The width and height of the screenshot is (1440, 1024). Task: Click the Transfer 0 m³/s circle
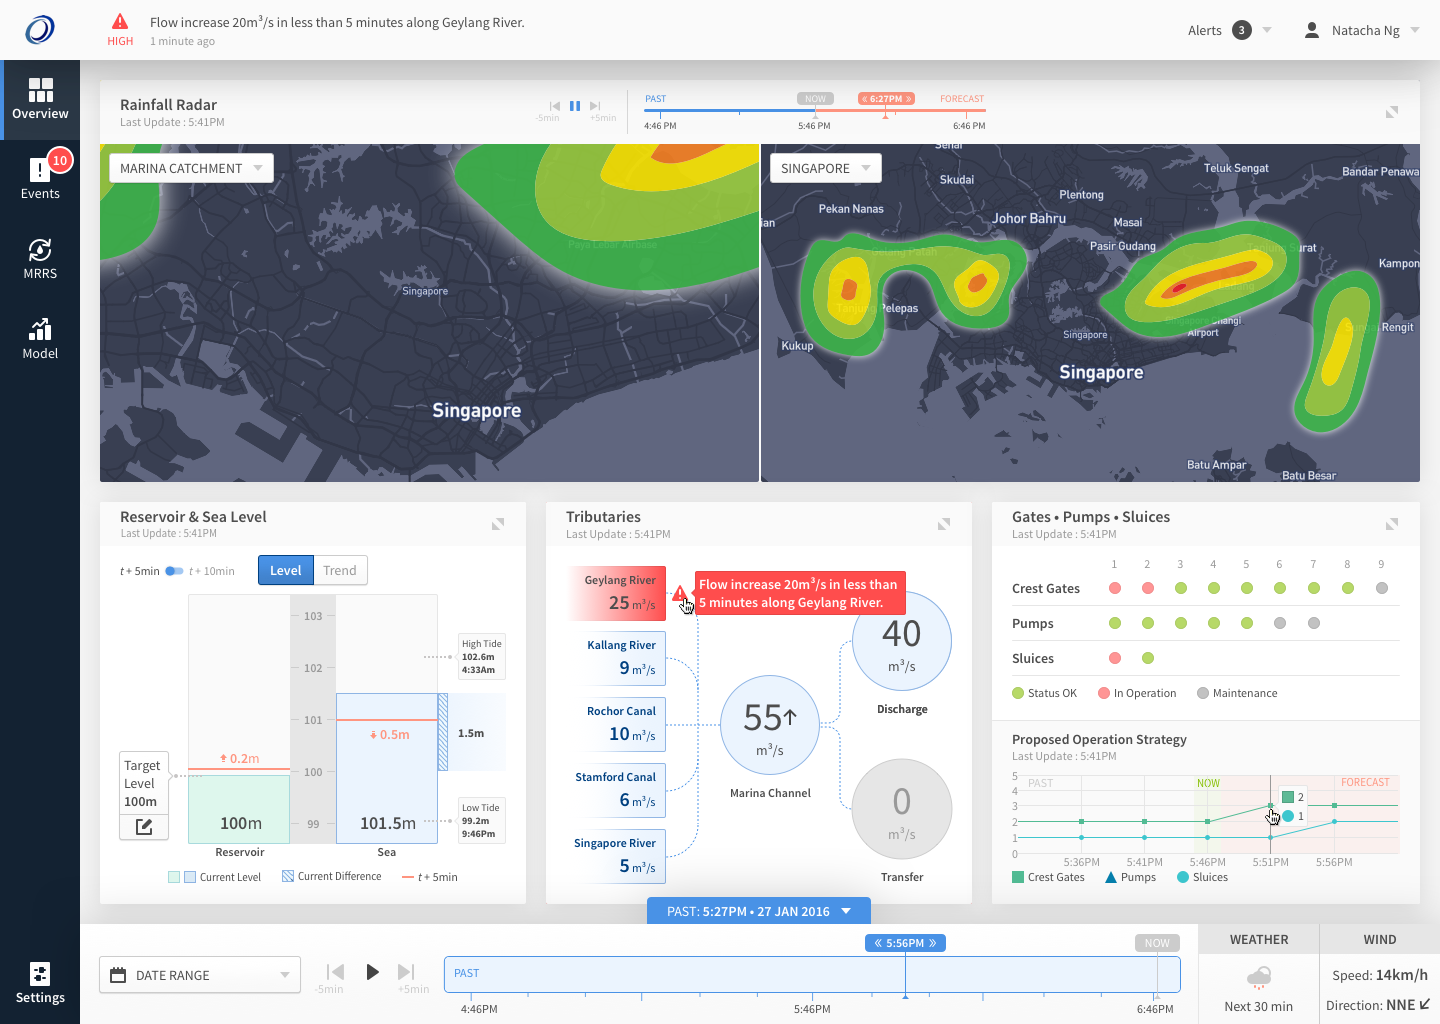[x=902, y=809]
